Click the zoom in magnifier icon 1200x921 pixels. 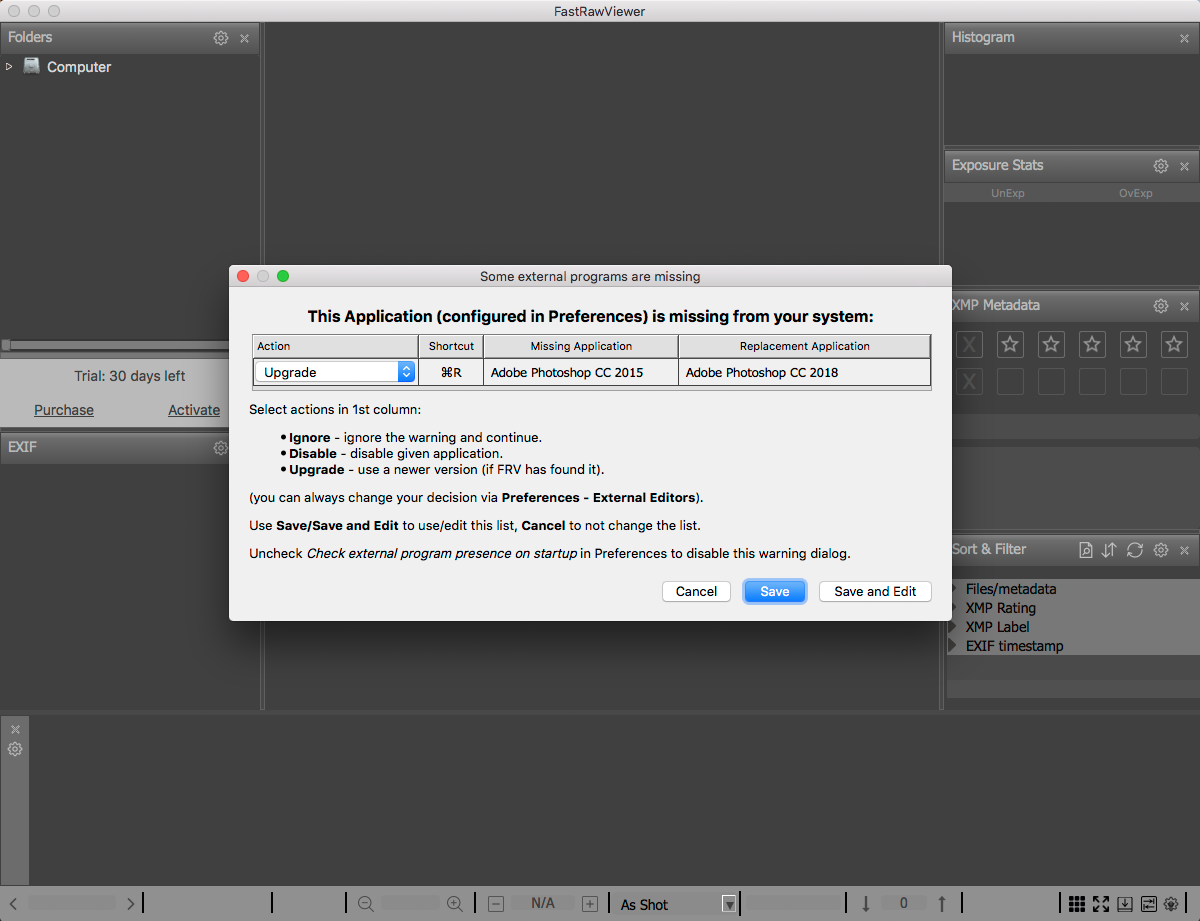tap(455, 904)
